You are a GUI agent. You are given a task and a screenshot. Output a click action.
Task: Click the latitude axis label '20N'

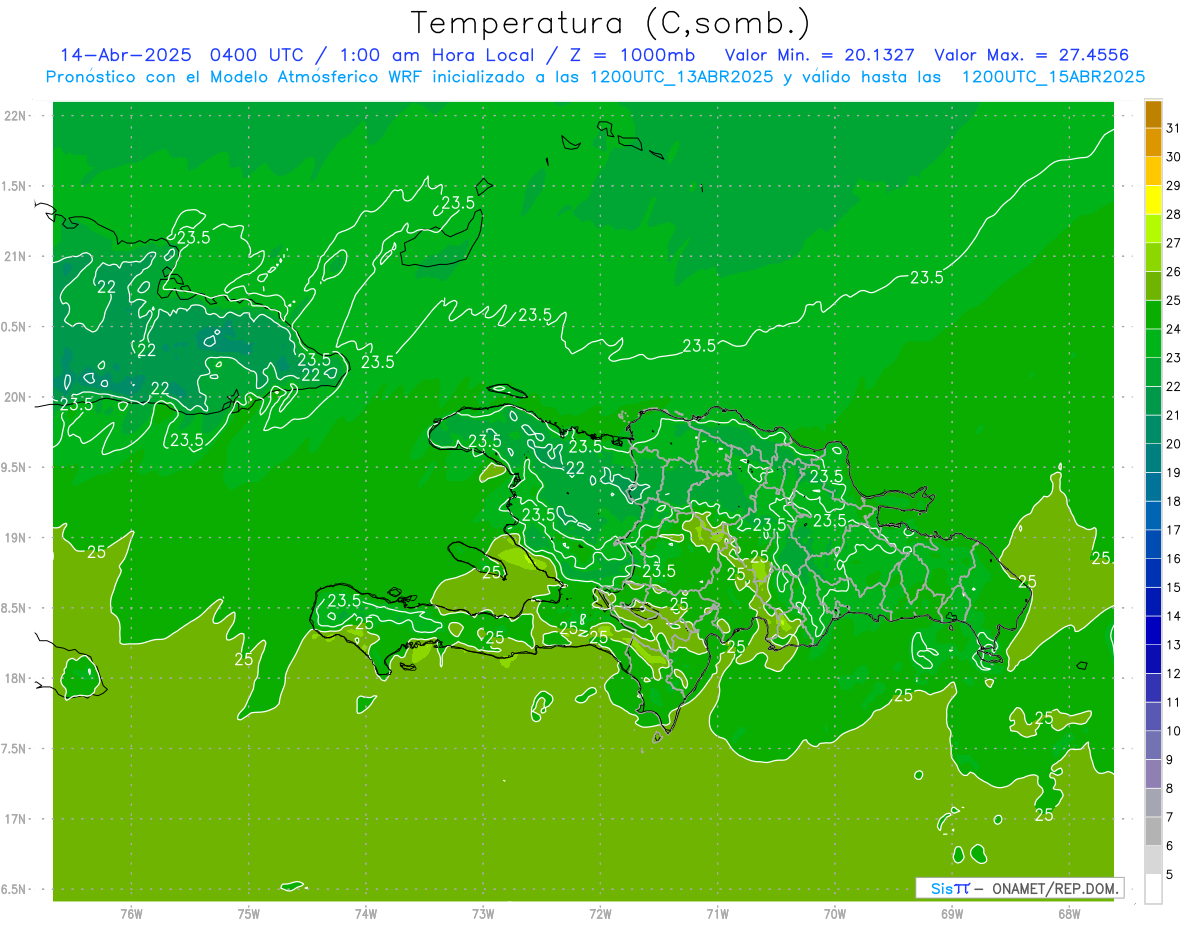pos(16,397)
